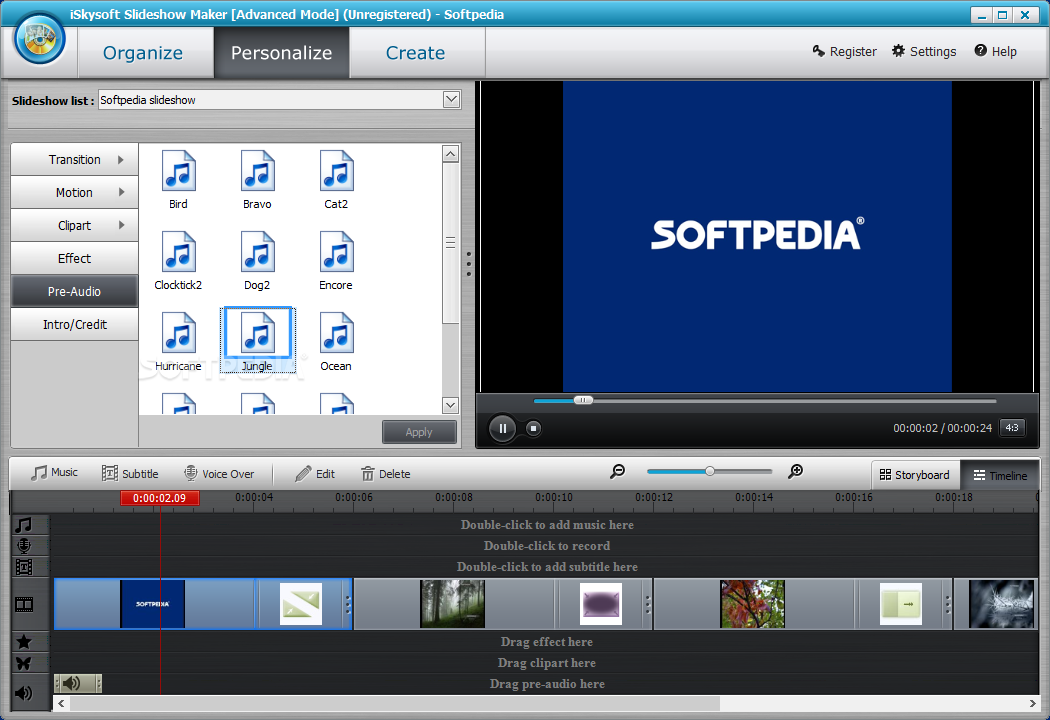This screenshot has height=720, width=1050.
Task: Click the subtitle track filmstrip icon
Action: point(24,567)
